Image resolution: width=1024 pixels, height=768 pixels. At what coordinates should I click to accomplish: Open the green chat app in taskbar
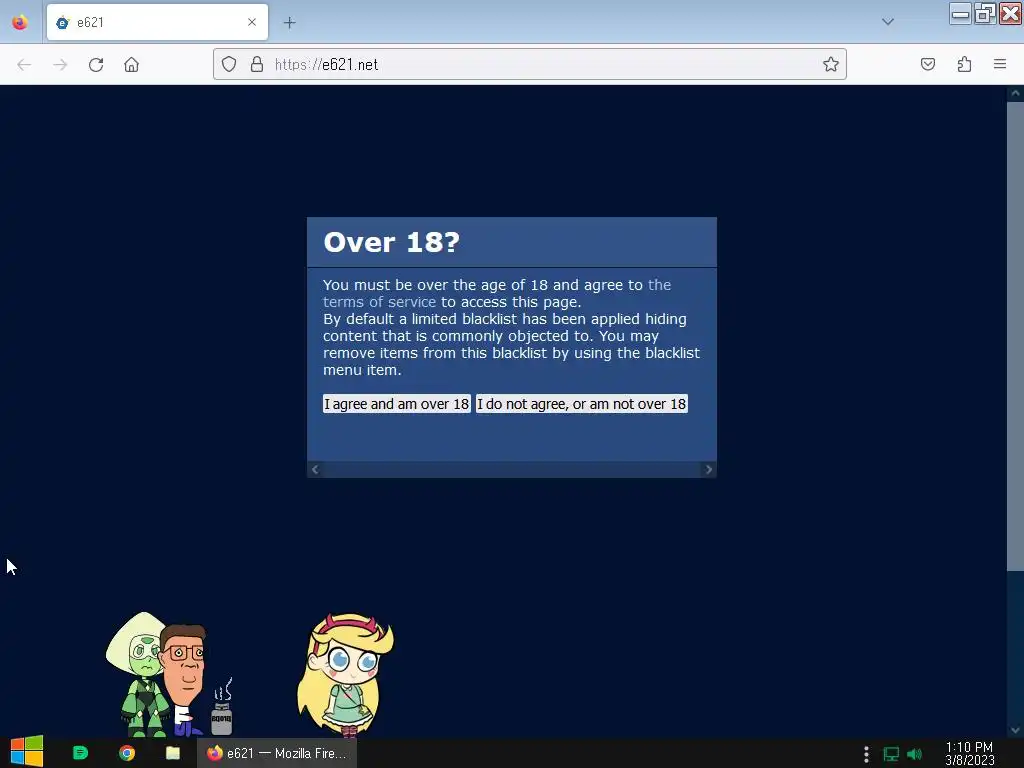coord(80,753)
